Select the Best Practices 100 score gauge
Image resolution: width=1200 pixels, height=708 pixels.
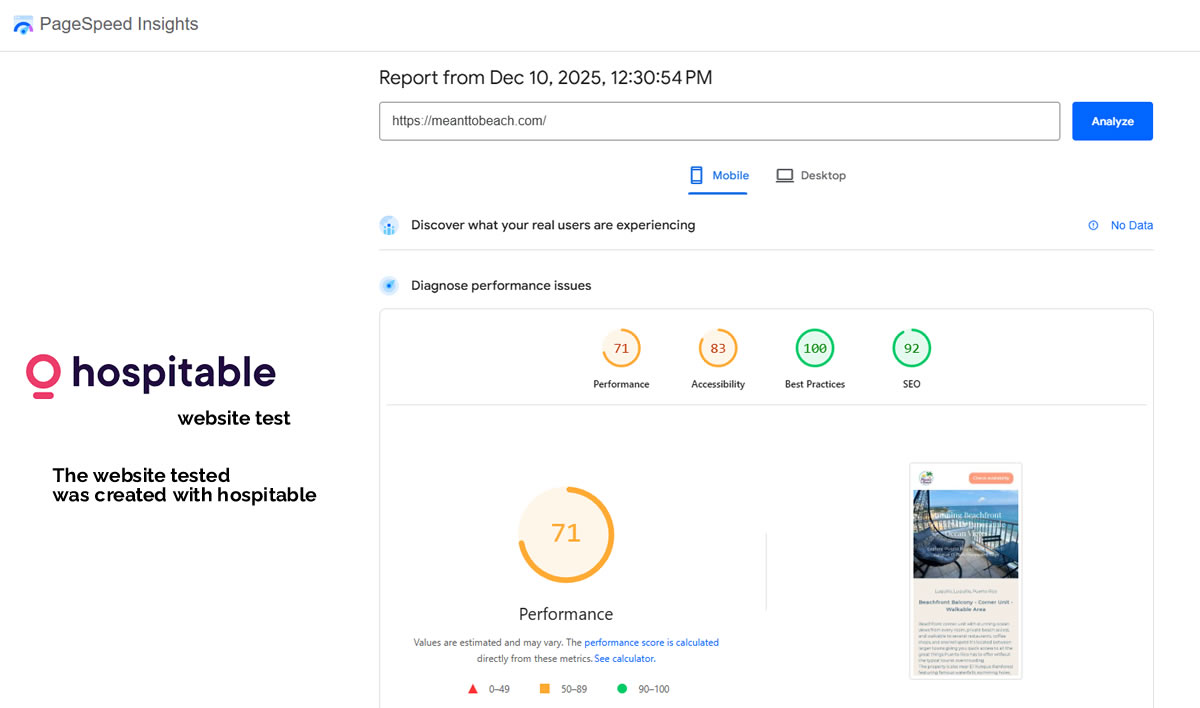(814, 349)
